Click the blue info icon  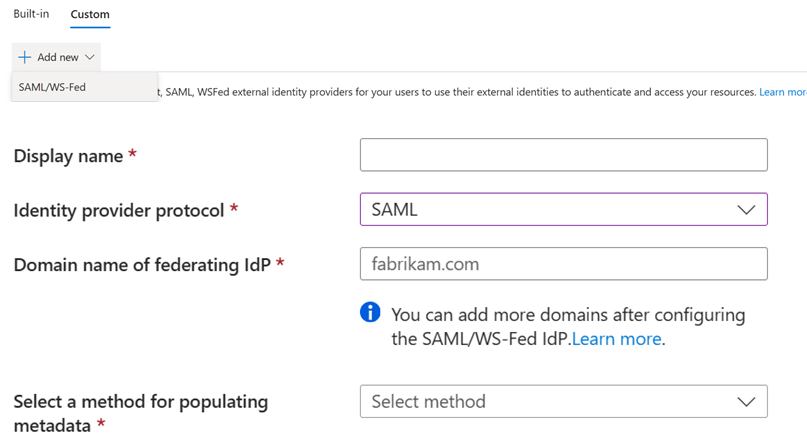[x=370, y=313]
